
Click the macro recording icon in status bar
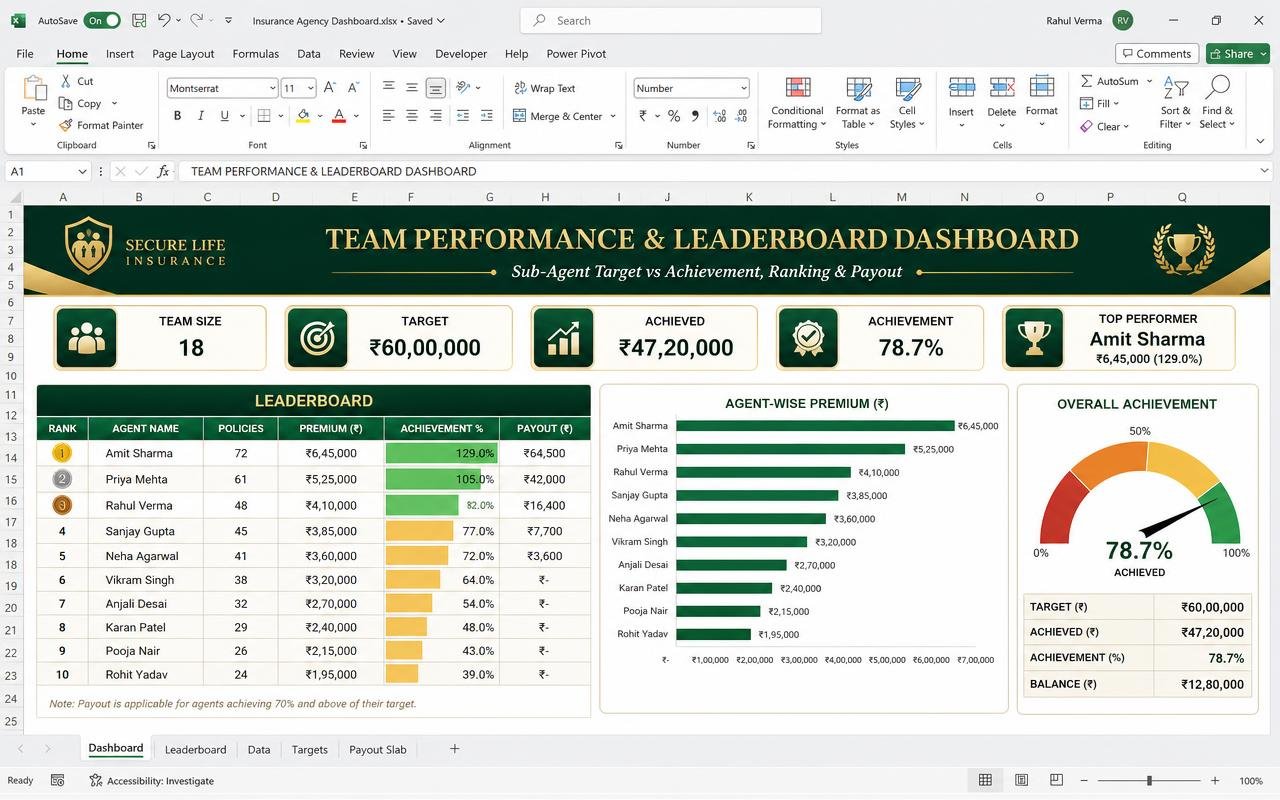tap(58, 780)
